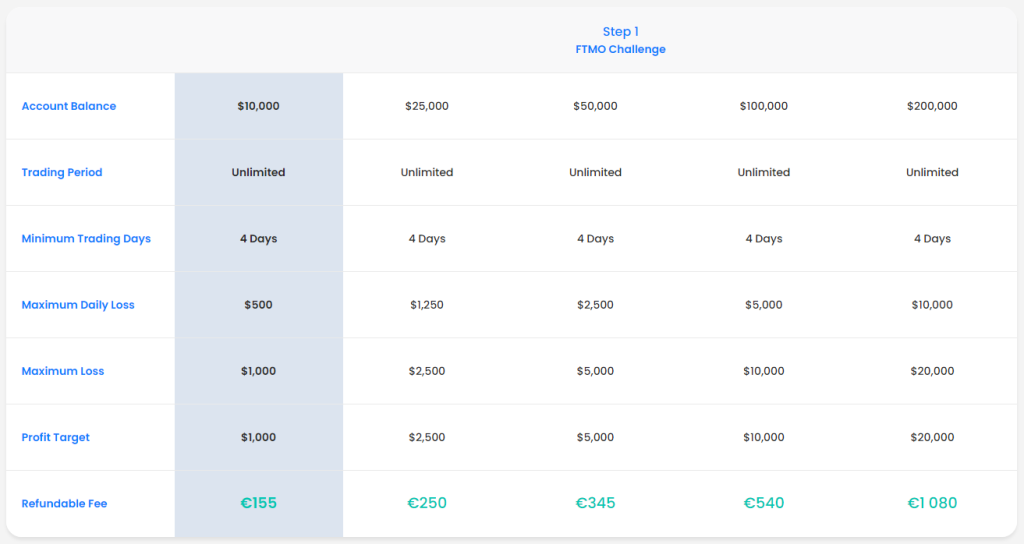The image size is (1024, 544).
Task: Click the Maximum Loss row label
Action: point(63,371)
